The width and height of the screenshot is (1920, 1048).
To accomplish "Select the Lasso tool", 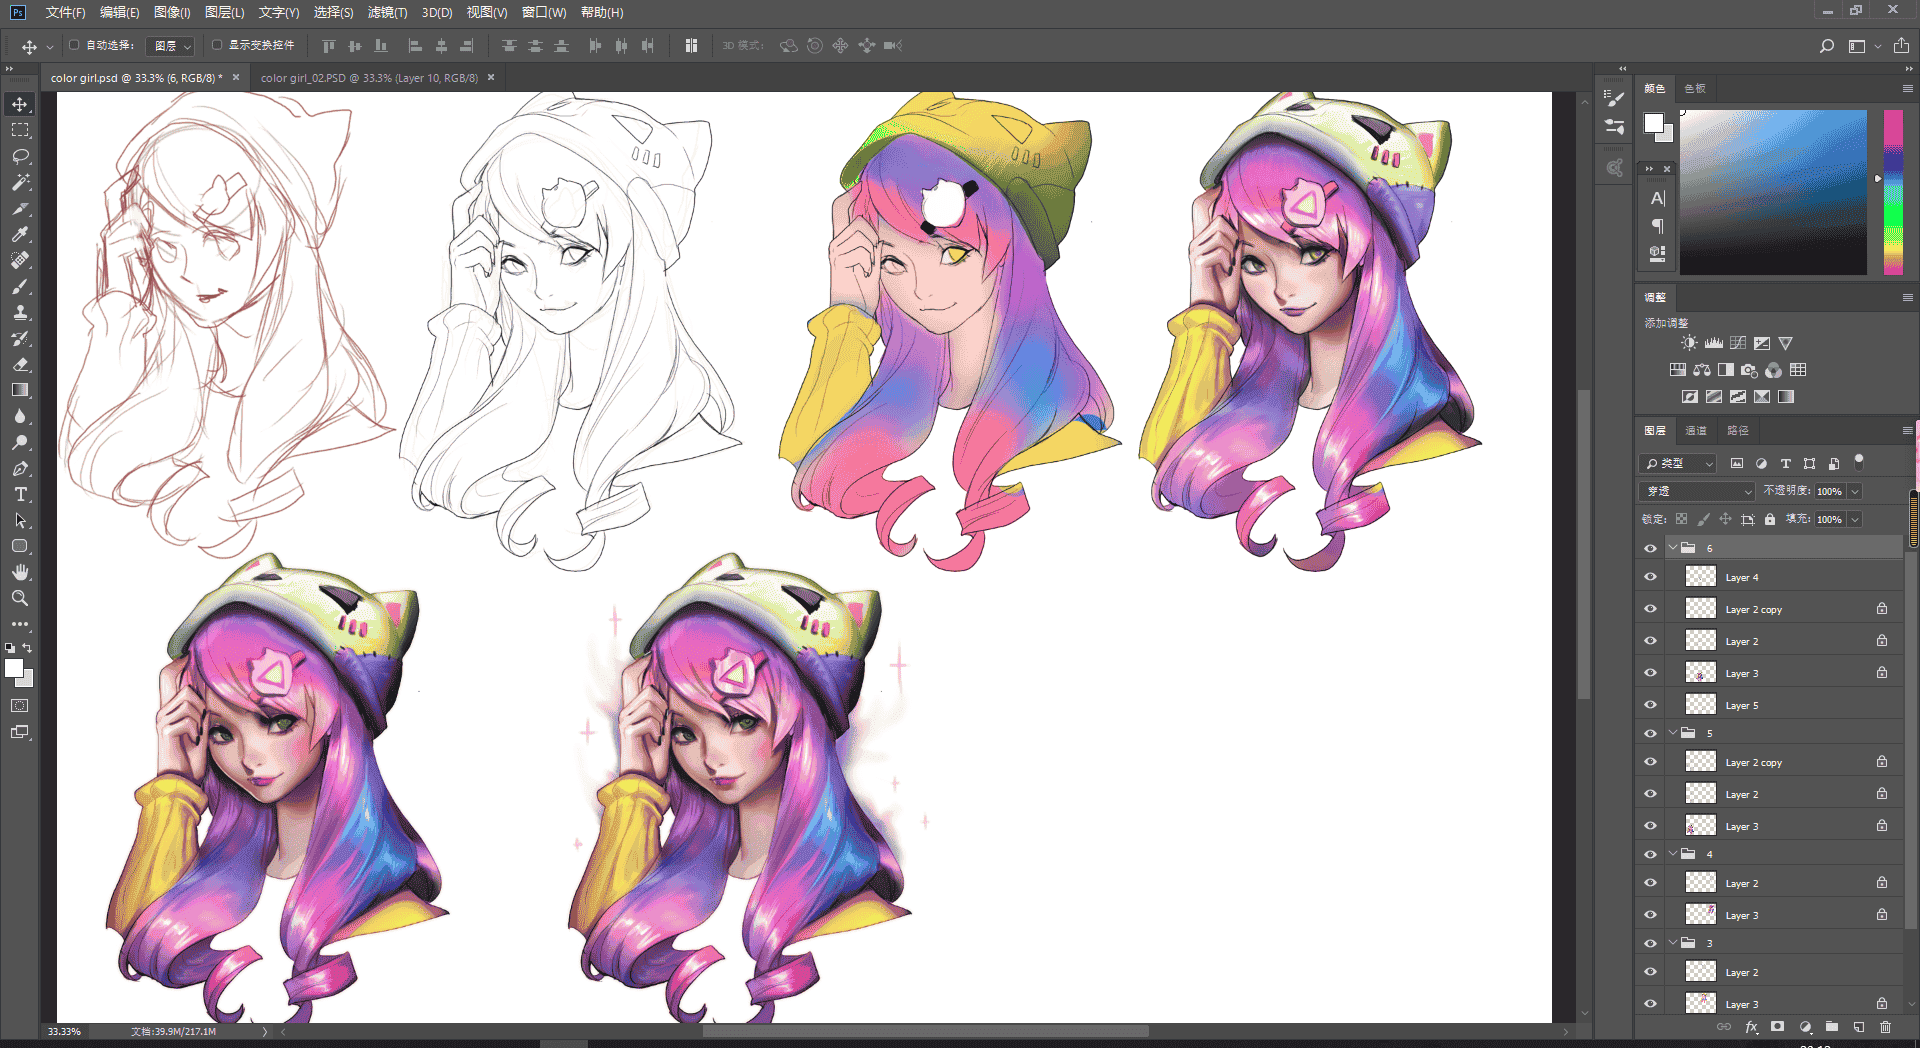I will tap(20, 156).
